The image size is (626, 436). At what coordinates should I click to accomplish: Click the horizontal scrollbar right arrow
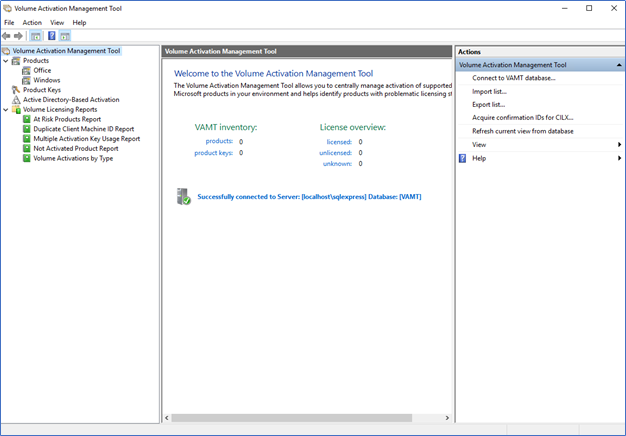pyautogui.click(x=447, y=418)
